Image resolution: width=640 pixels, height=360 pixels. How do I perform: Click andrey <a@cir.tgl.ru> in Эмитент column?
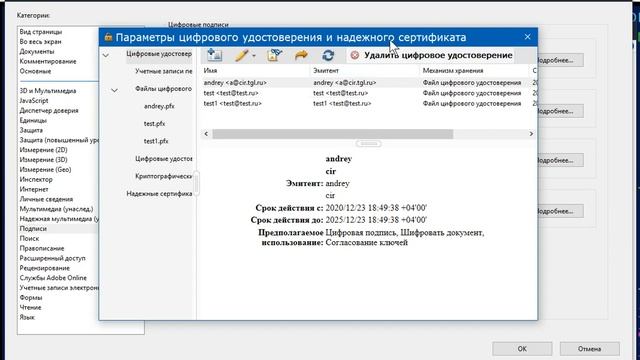pos(345,83)
